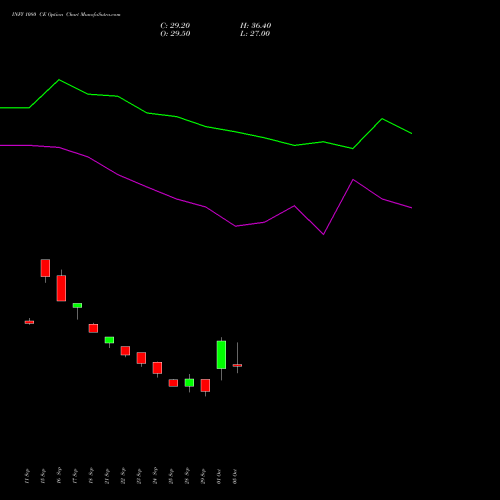This screenshot has width=500, height=500.
Task: Click the low value L: 27.00
Action: [255, 34]
